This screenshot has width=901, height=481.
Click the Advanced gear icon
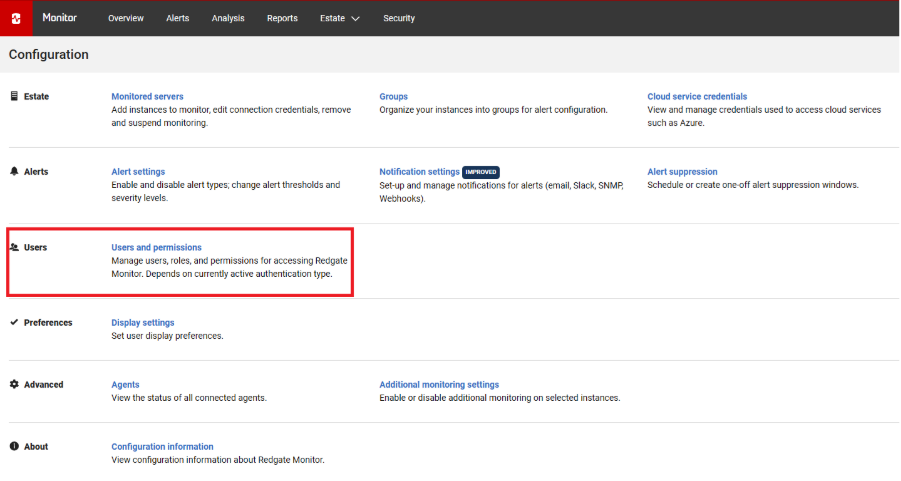(x=14, y=385)
